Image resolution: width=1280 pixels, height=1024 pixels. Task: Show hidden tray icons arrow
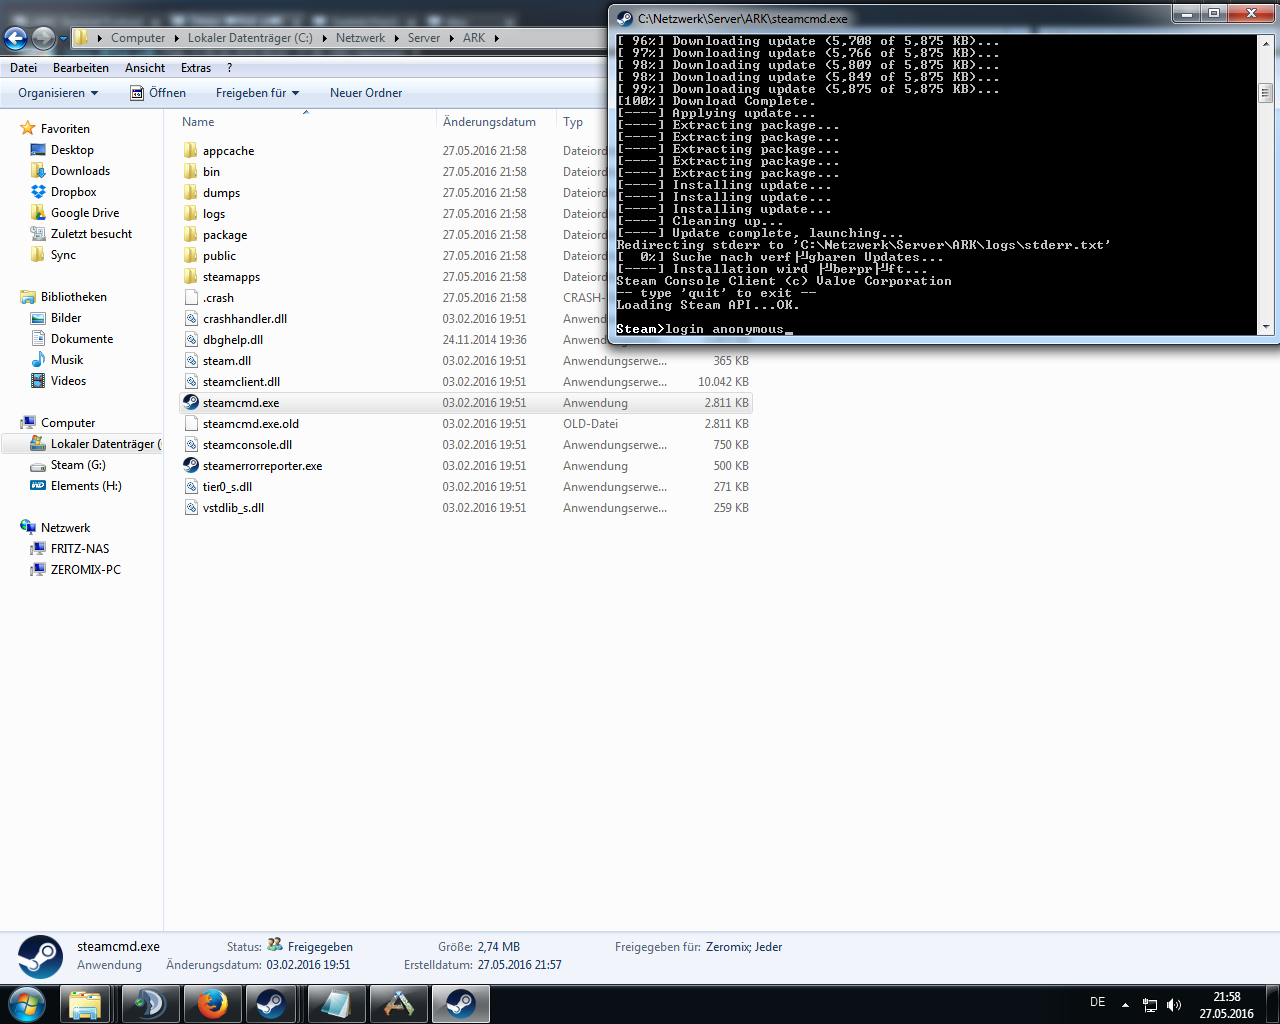tap(1125, 1005)
